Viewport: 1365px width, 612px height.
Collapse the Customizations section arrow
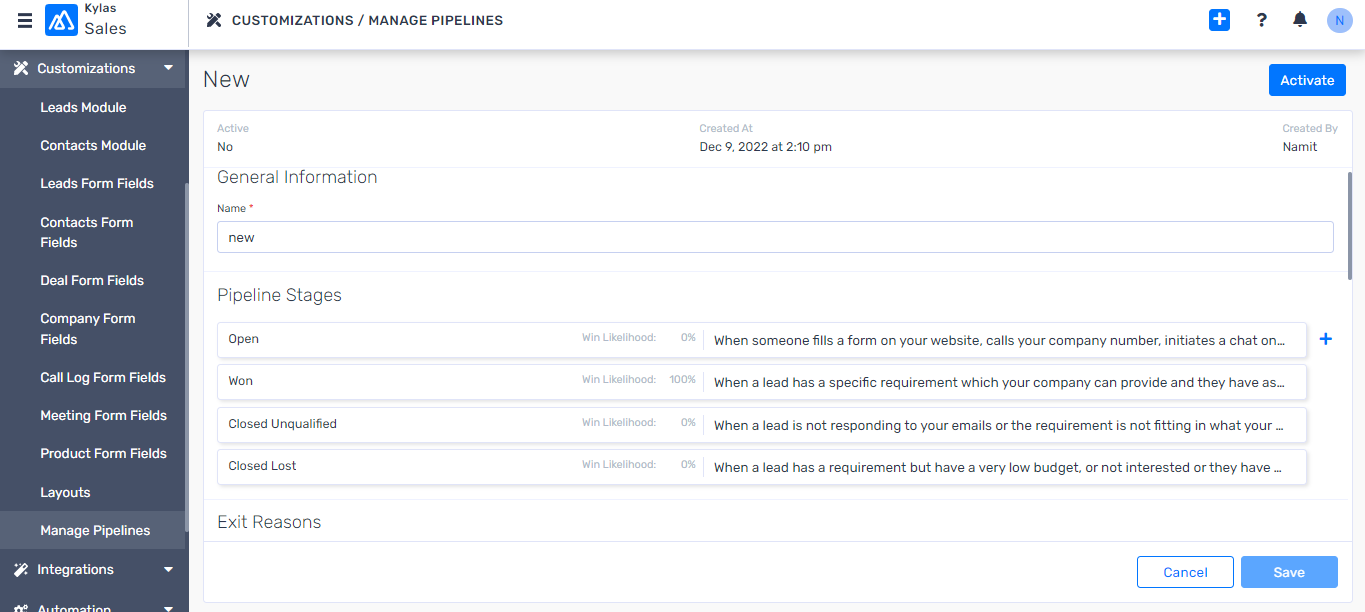pos(168,68)
